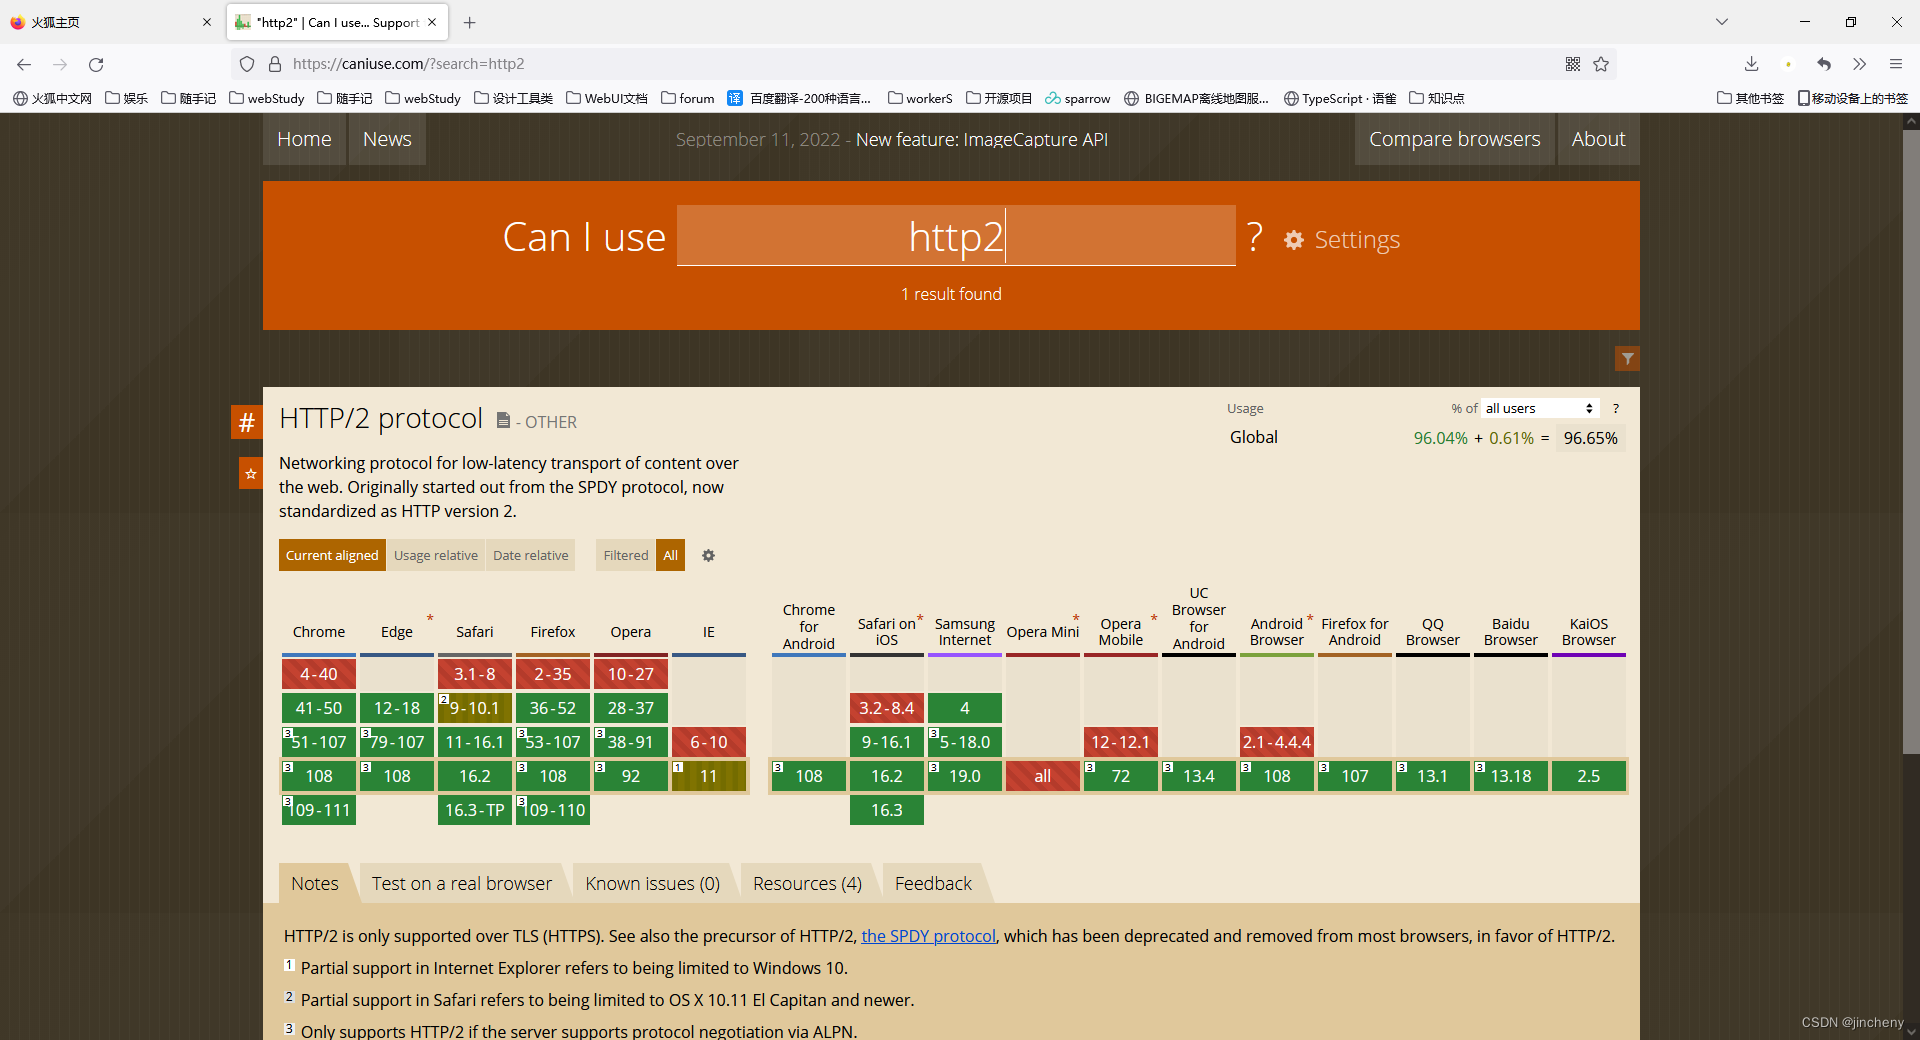This screenshot has height=1040, width=1920.
Task: Click the orange filter funnel icon
Action: (1627, 357)
